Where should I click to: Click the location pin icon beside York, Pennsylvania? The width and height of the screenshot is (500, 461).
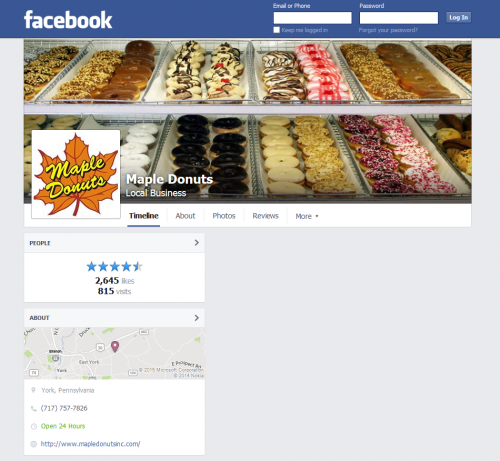tap(33, 390)
